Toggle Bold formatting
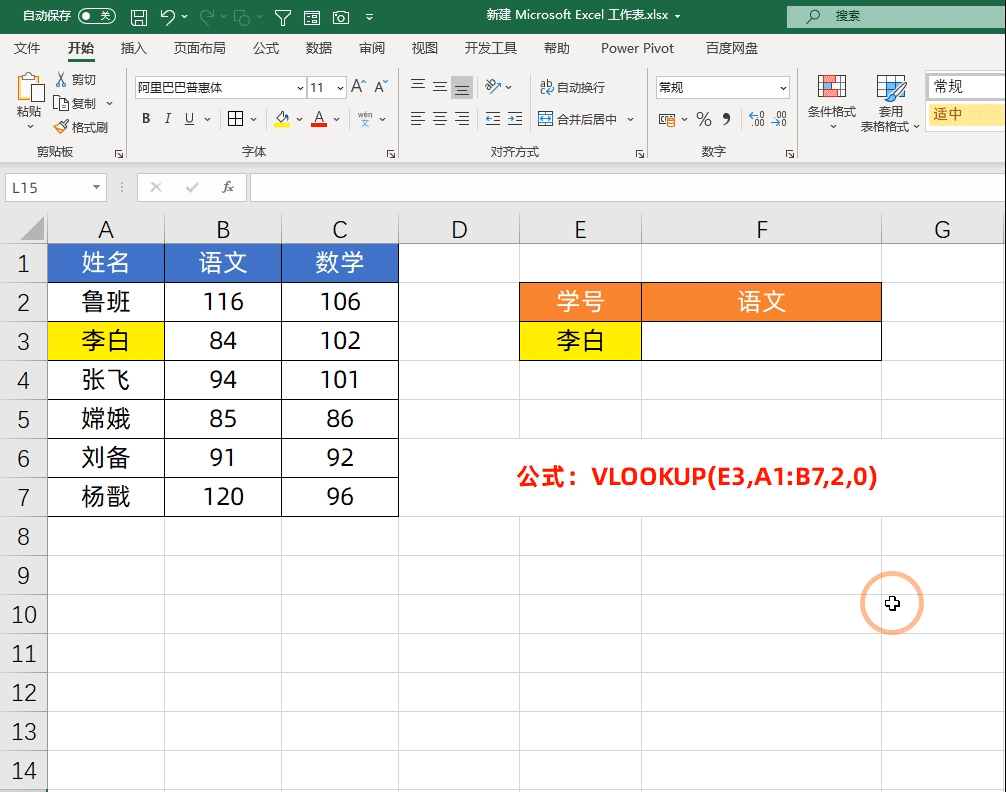 tap(146, 119)
